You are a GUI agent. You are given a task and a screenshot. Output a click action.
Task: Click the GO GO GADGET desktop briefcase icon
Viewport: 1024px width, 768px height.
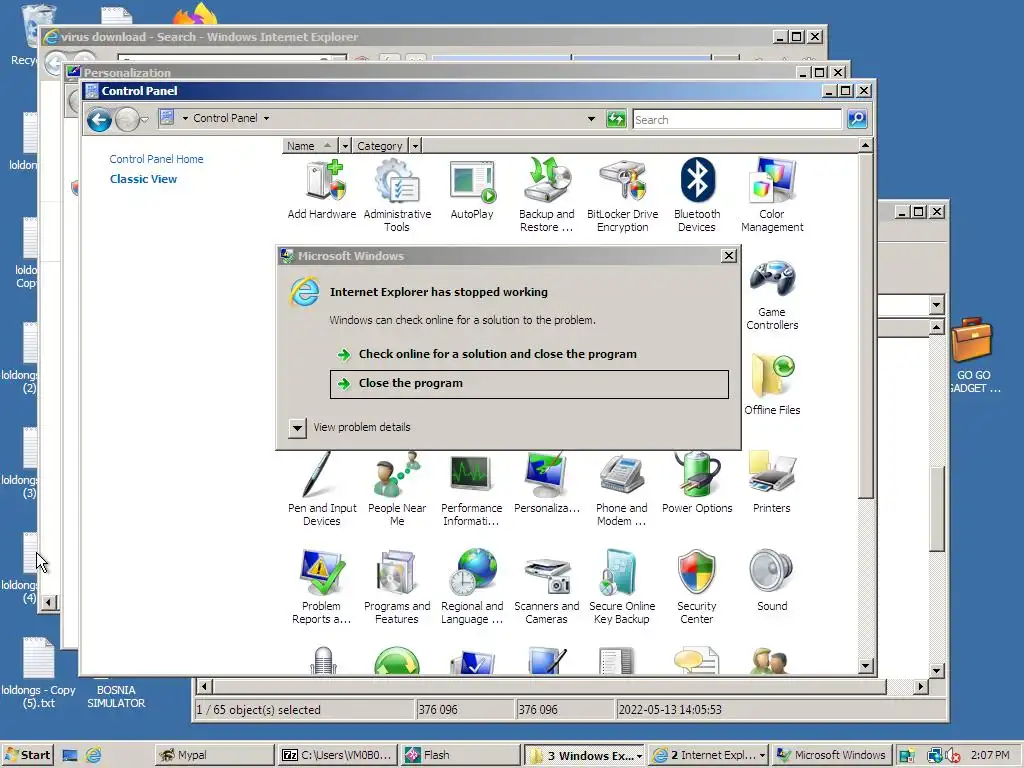tap(973, 356)
